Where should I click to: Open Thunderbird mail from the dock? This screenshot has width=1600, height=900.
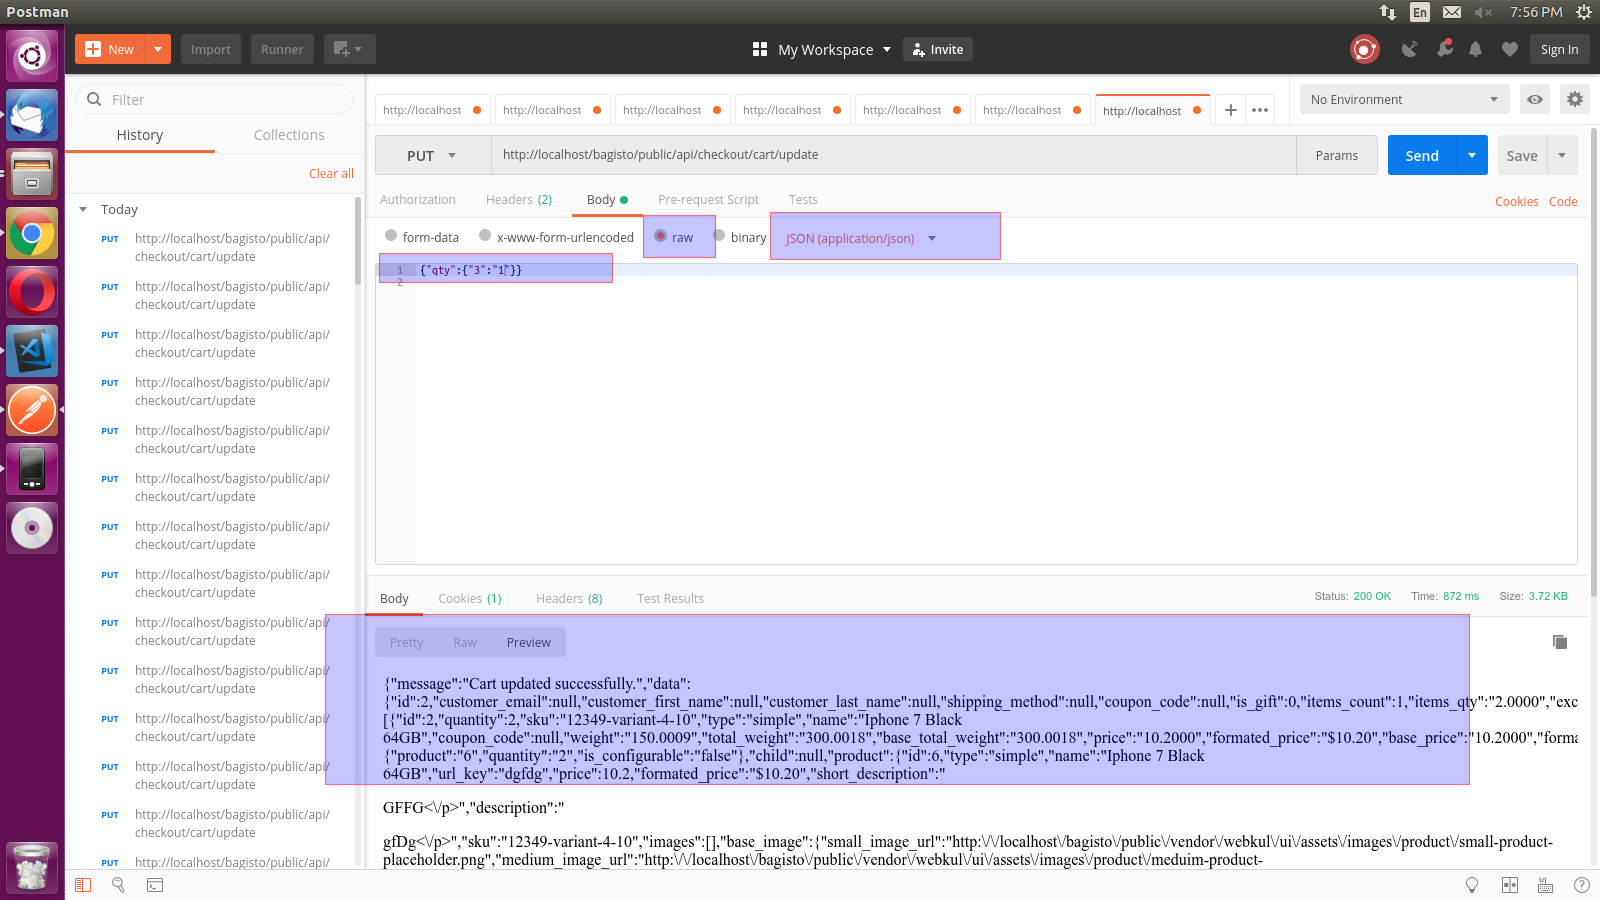tap(32, 115)
